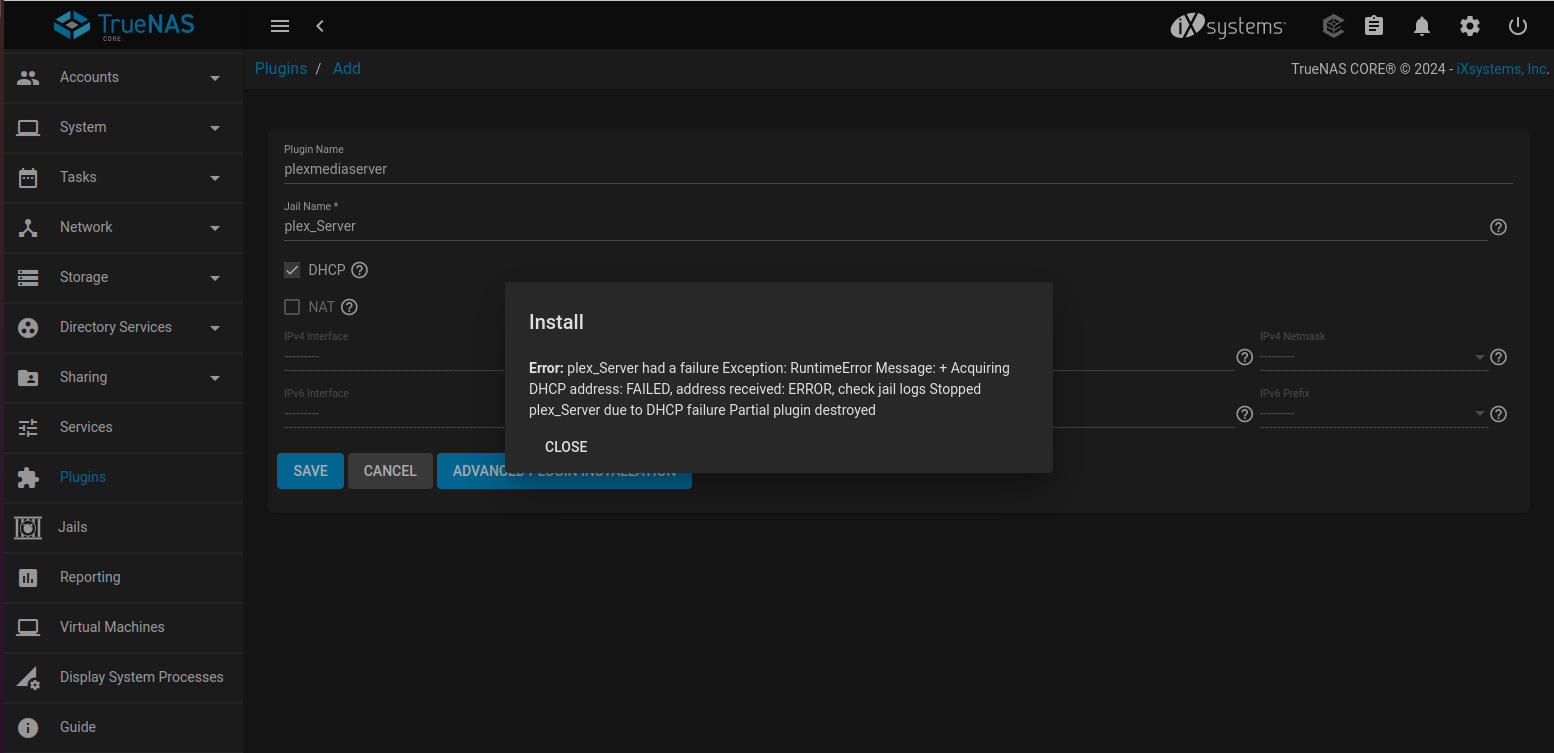Open the IPv6 Prefix dropdown

click(1373, 414)
